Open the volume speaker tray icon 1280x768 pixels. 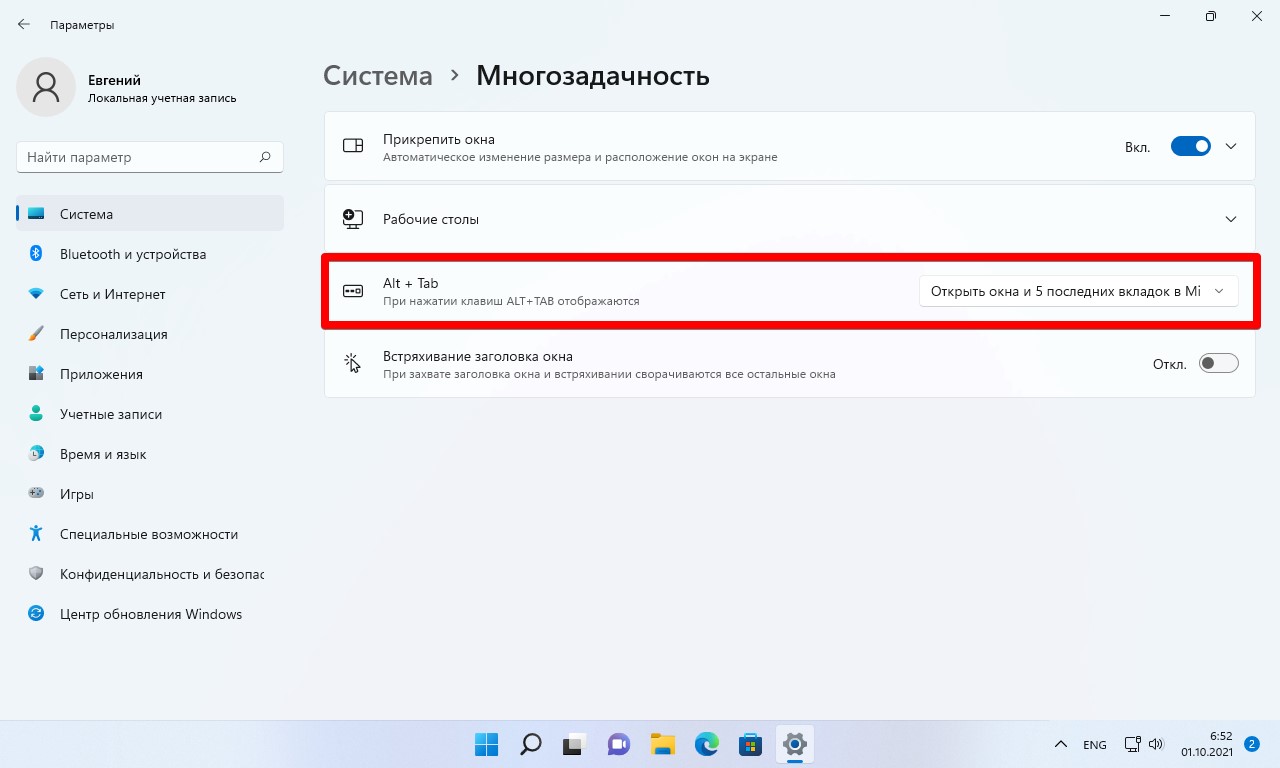click(x=1156, y=744)
